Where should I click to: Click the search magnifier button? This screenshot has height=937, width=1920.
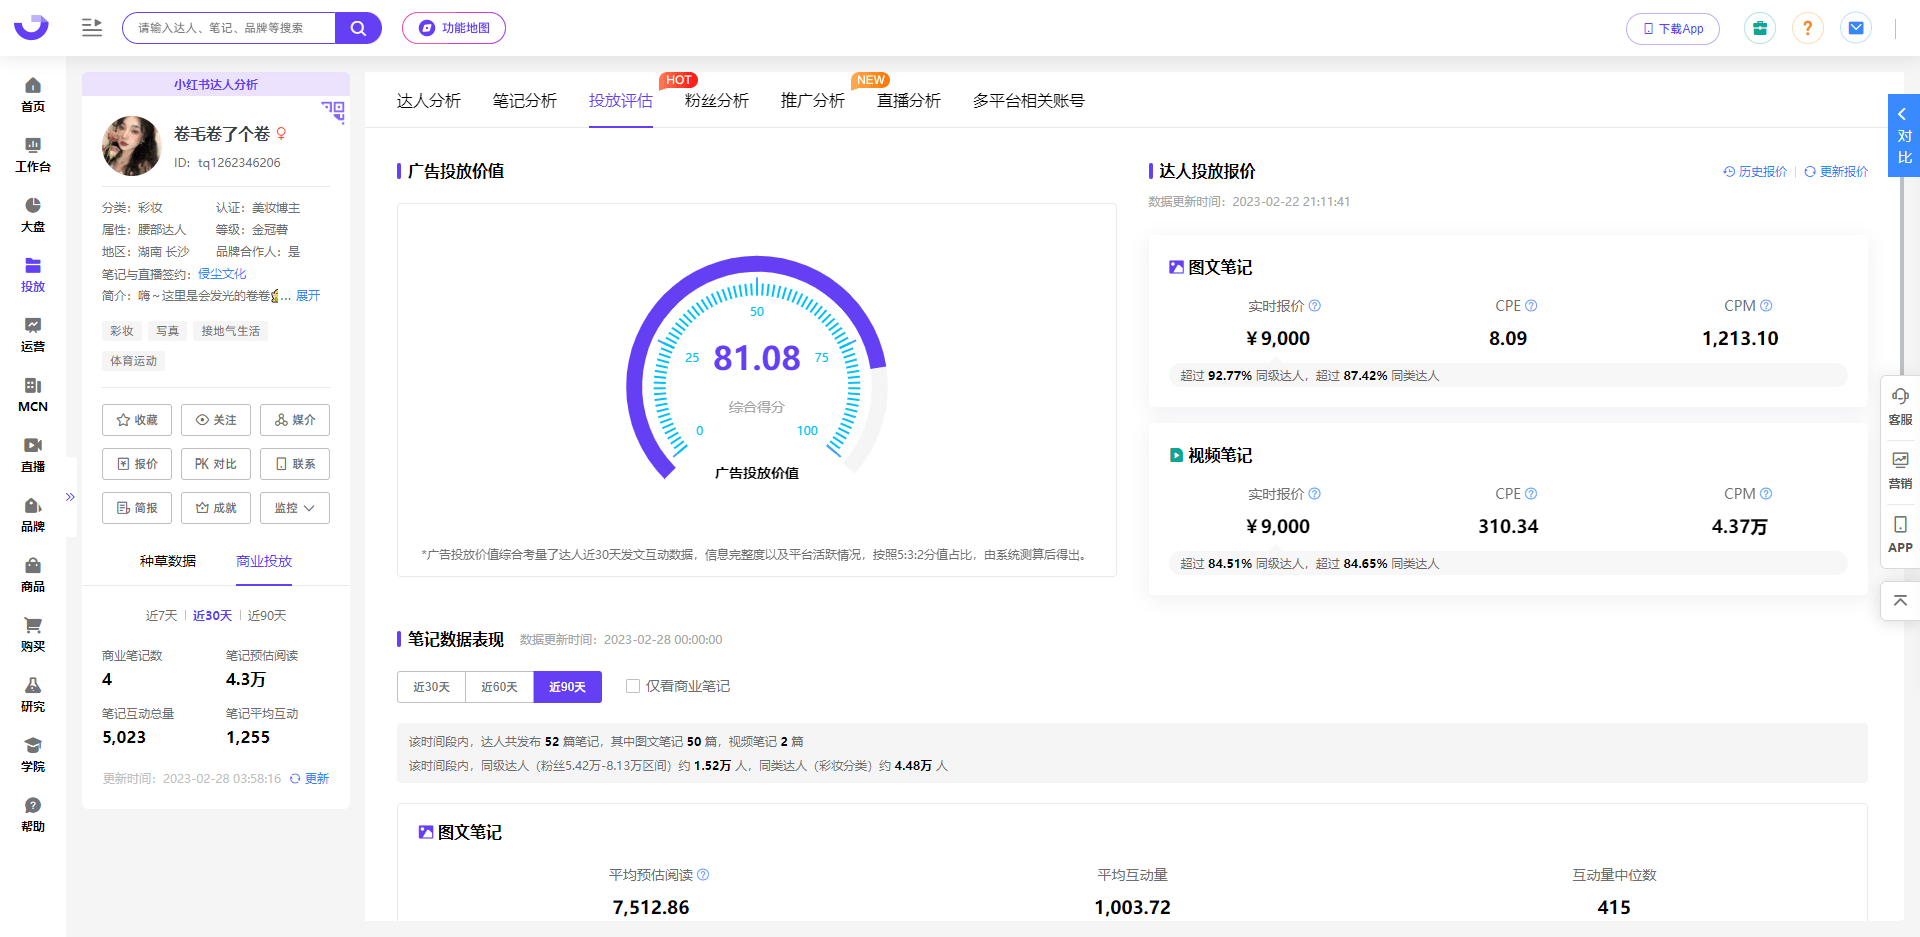click(x=358, y=28)
